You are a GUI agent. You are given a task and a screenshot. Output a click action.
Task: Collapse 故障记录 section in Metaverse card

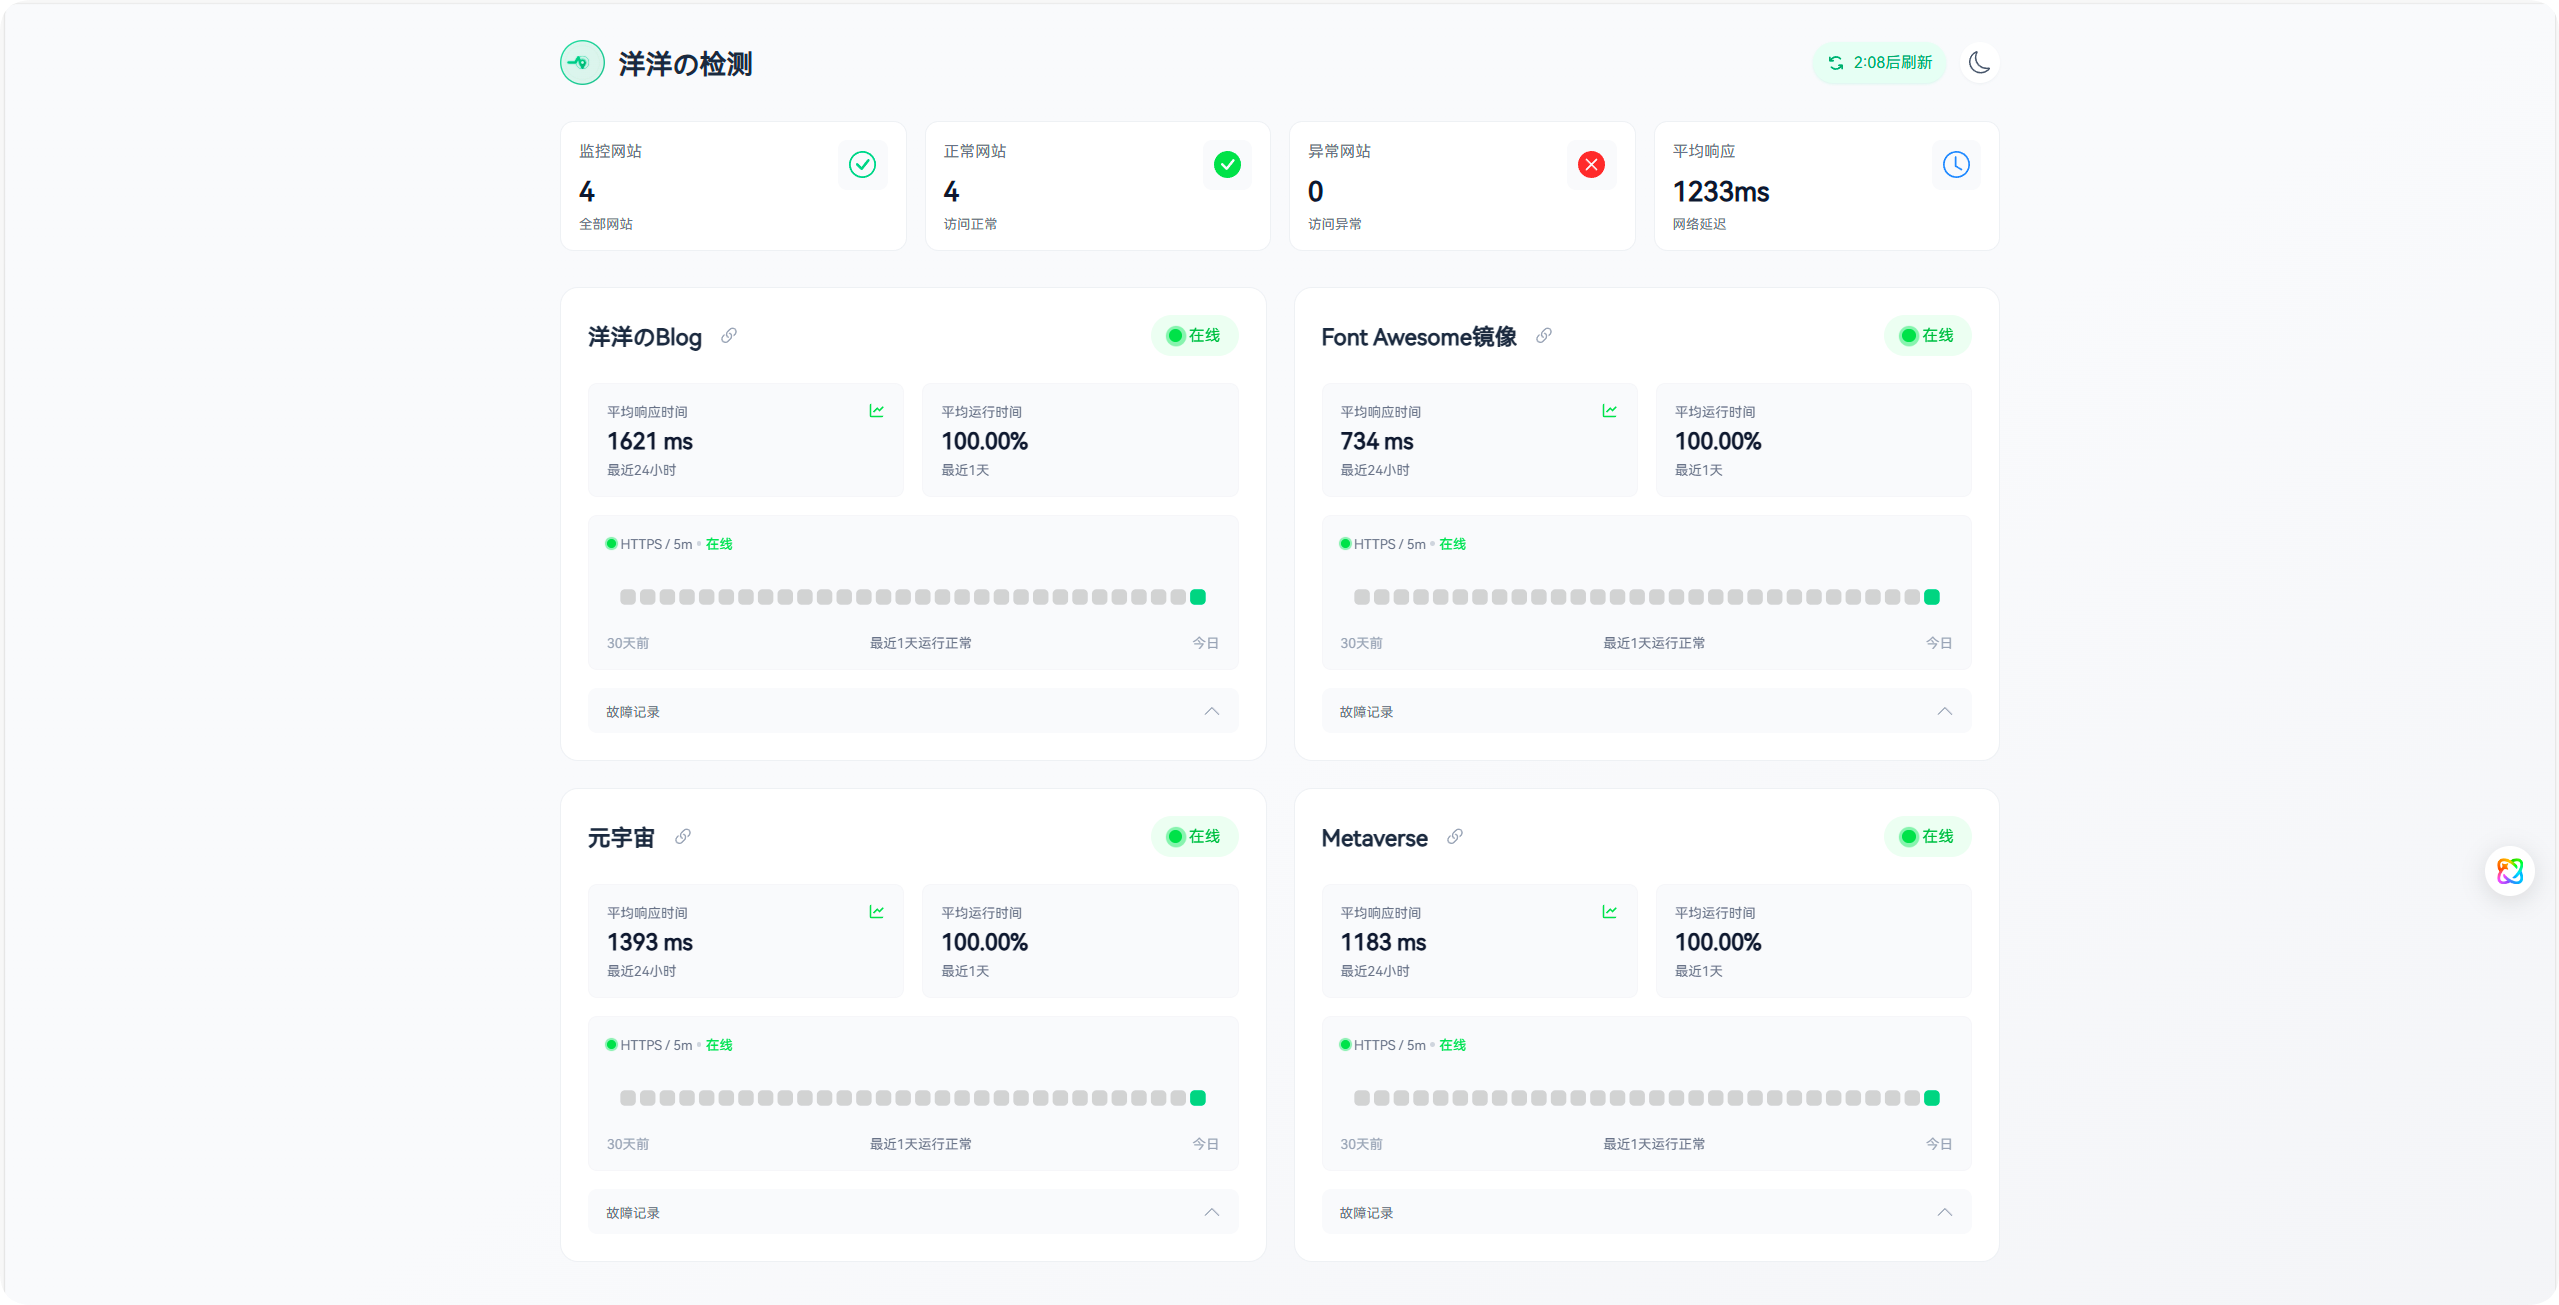tap(1944, 1212)
